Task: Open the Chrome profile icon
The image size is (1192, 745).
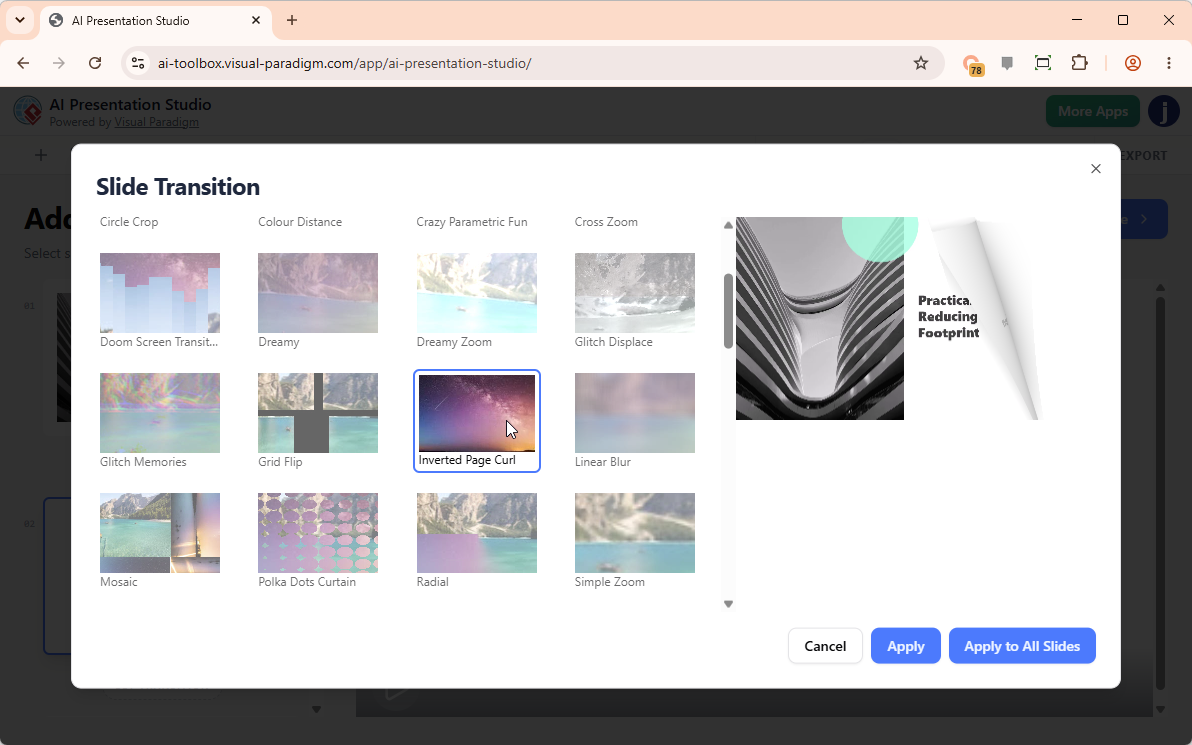Action: [x=1133, y=63]
